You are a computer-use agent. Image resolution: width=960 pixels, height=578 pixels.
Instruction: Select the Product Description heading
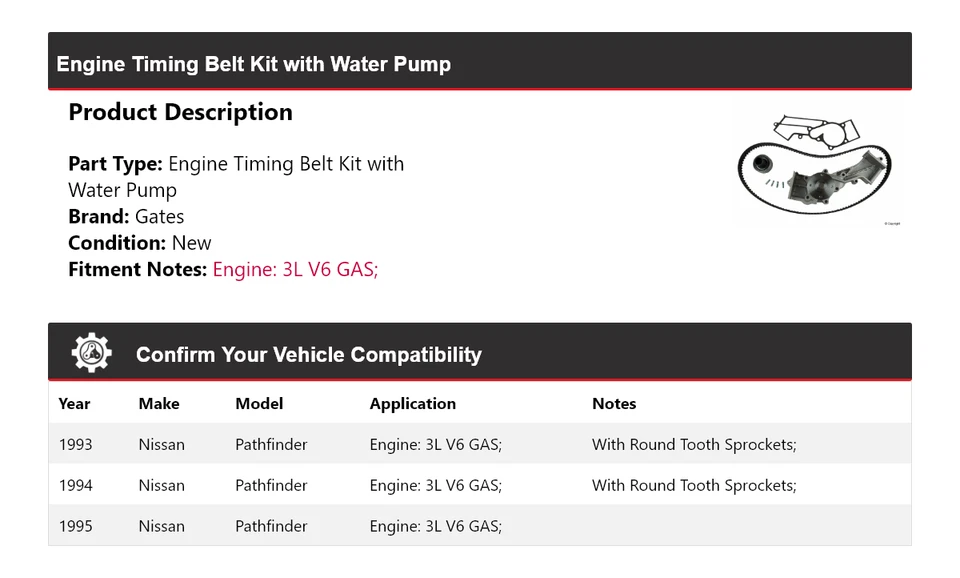point(180,112)
